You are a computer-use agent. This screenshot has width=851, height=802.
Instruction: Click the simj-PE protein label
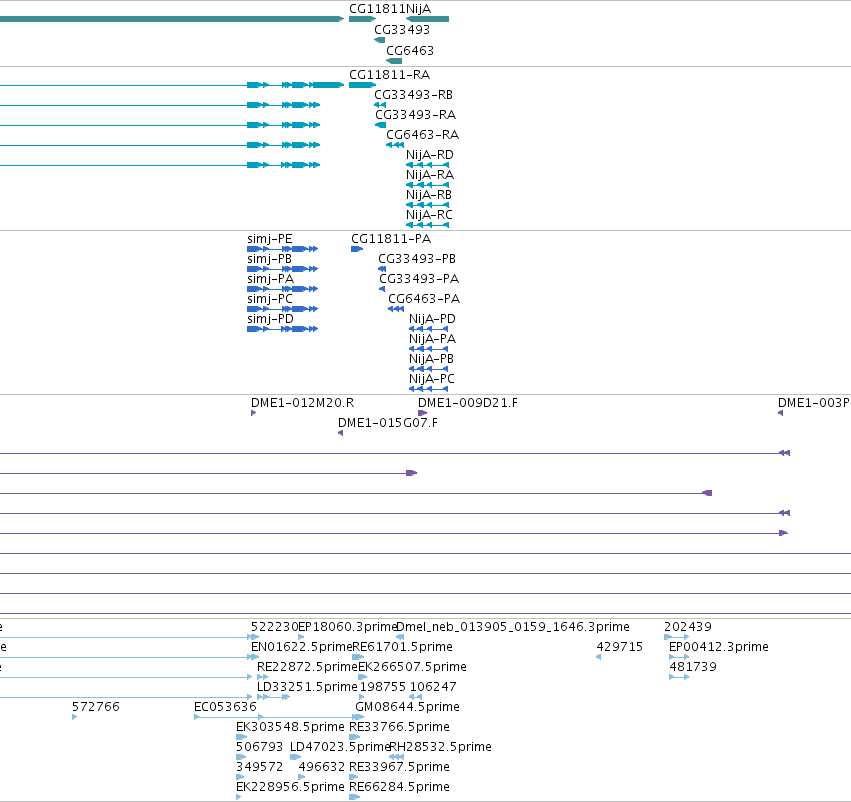point(270,239)
